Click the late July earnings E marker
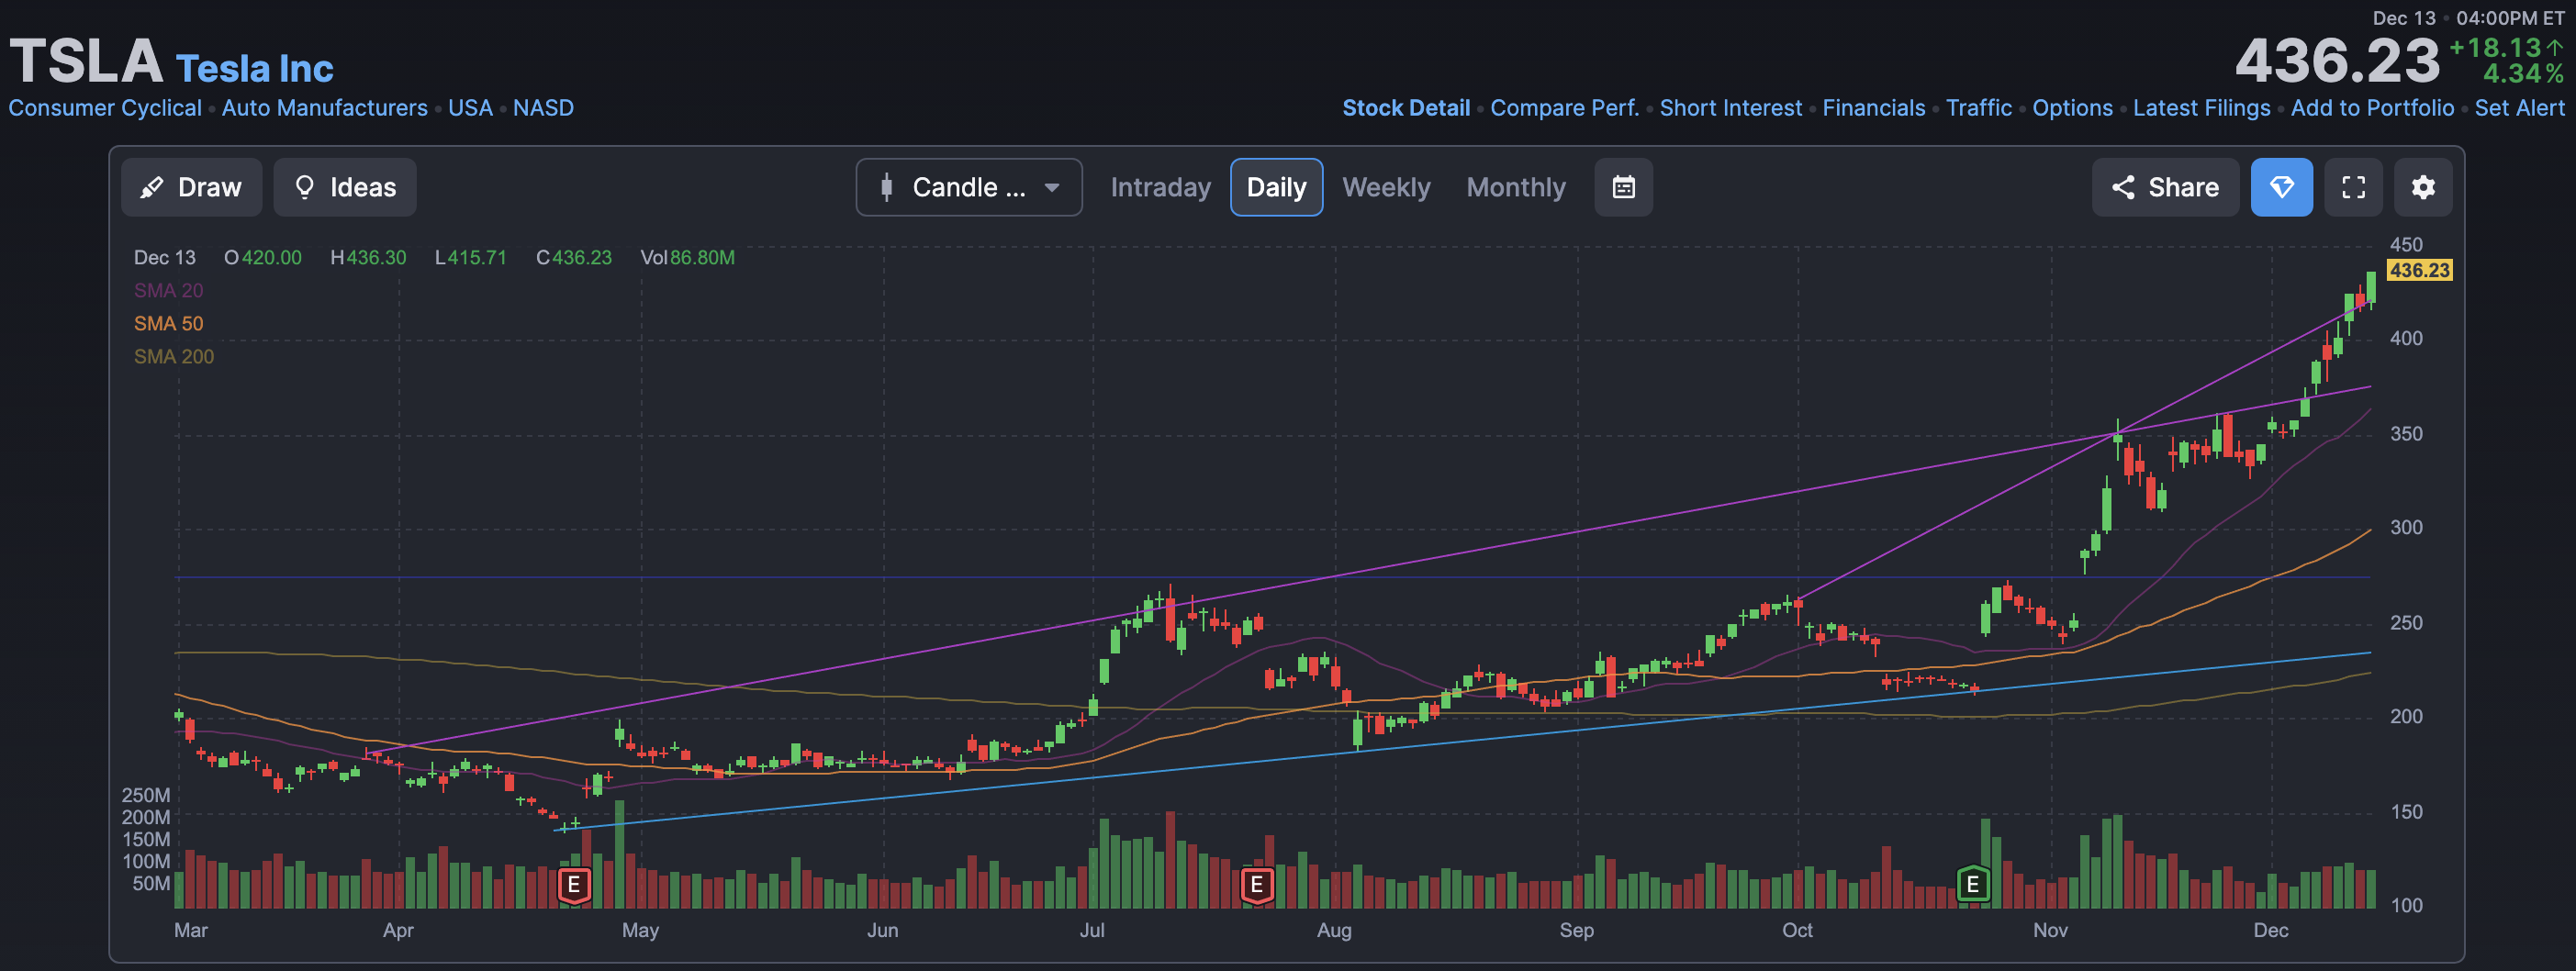Viewport: 2576px width, 971px height. (x=1256, y=884)
